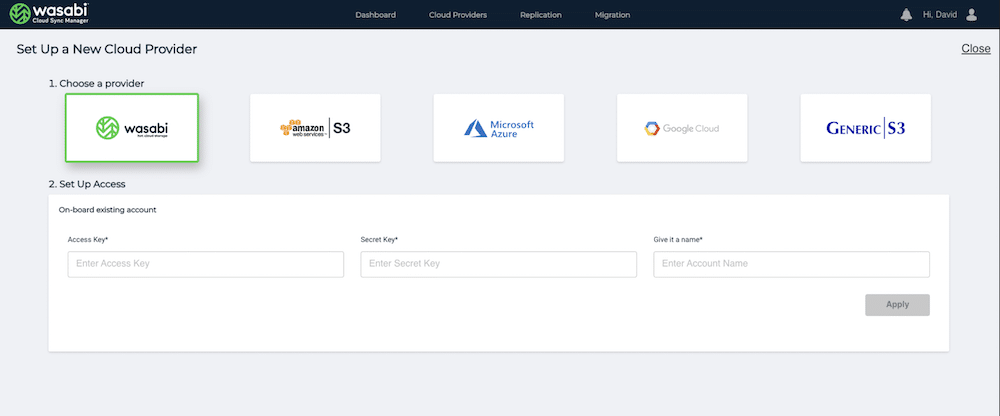Screen dimensions: 1000x416
Task: Click the "Give it a name*" field label
Action: 678,240
